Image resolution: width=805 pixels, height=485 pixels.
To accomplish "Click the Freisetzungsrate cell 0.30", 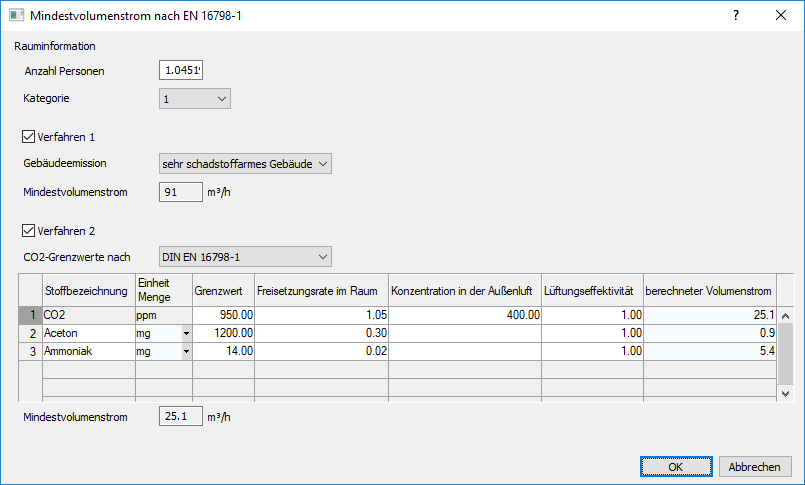I will (321, 334).
